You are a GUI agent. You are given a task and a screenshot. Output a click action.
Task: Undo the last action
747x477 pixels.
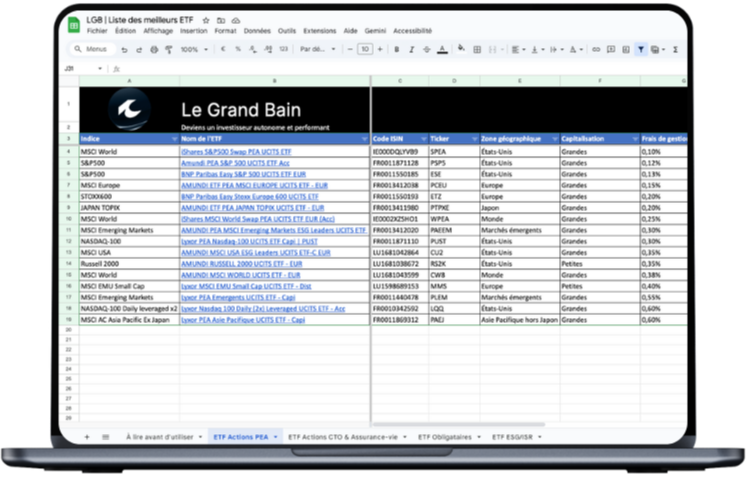(x=124, y=49)
